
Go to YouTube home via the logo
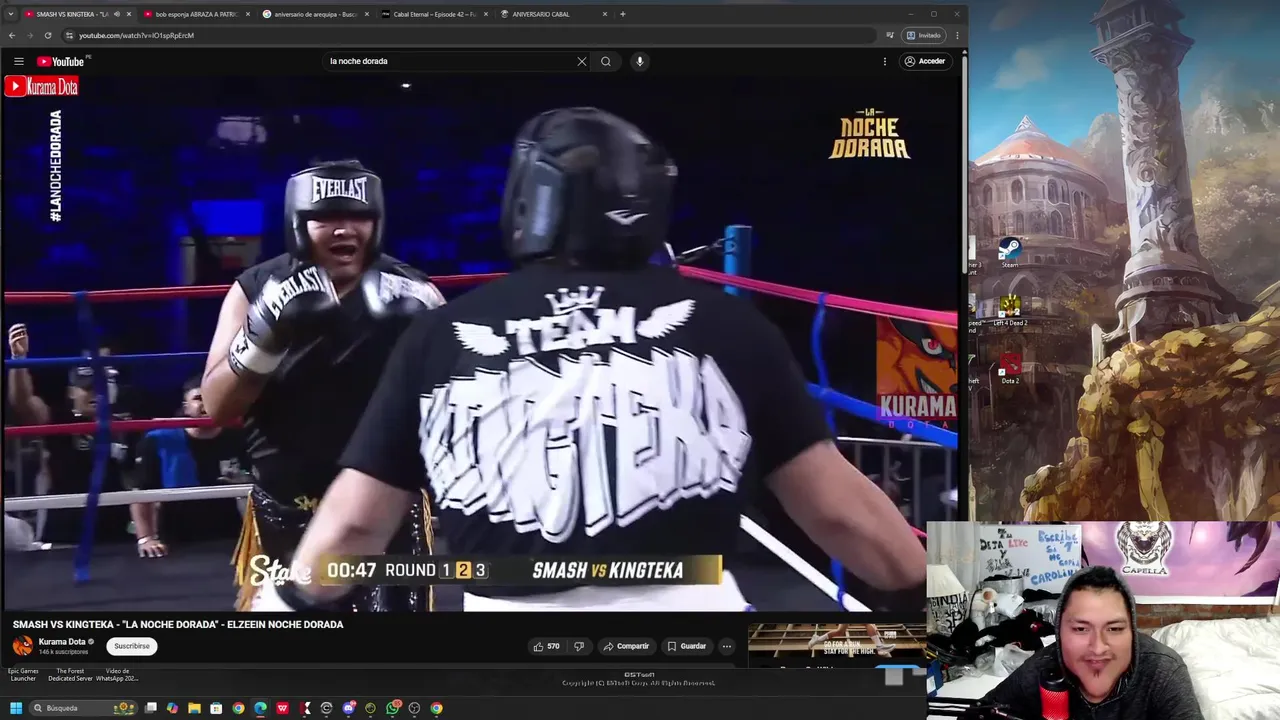tap(60, 61)
